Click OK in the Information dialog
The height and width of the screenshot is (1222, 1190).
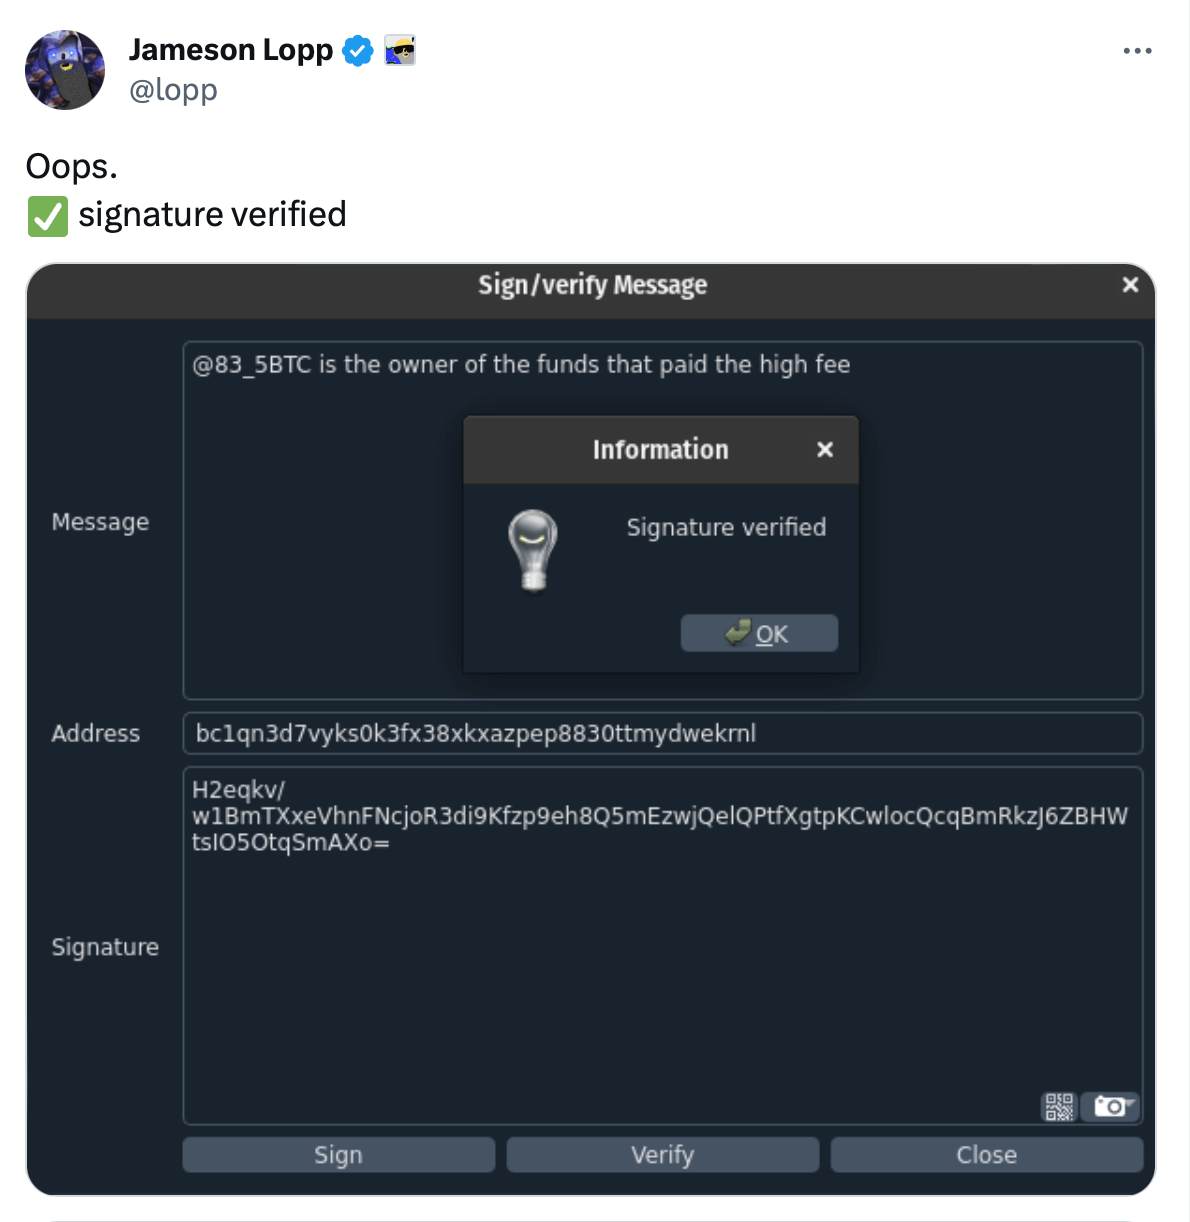pyautogui.click(x=759, y=633)
